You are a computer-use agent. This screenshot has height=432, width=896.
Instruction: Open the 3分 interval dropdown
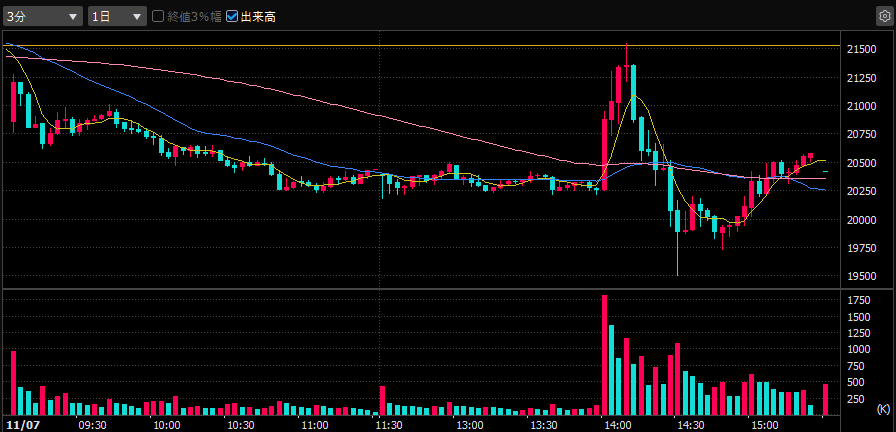(43, 17)
